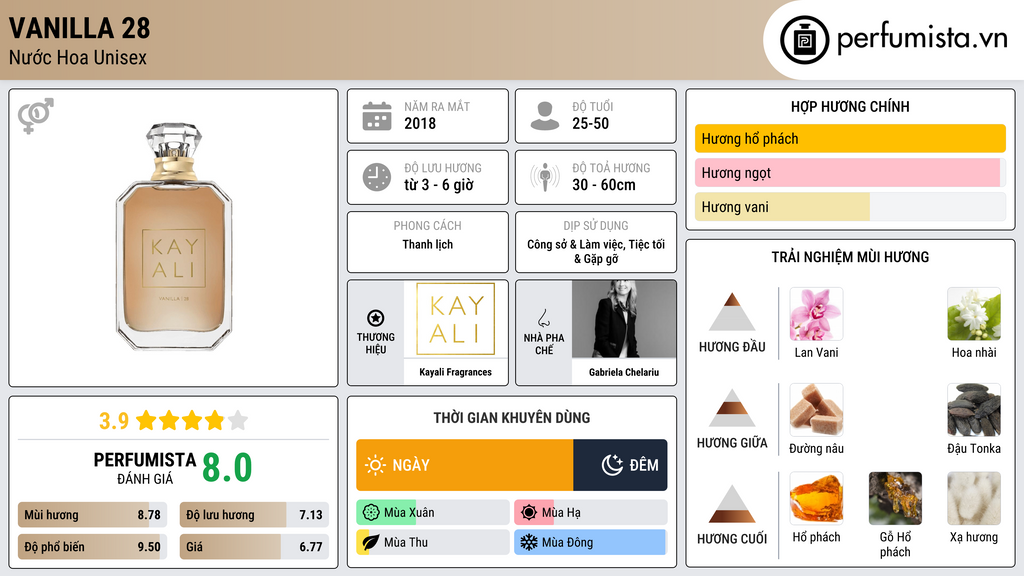
Task: Click the sillage projection icon
Action: tap(544, 177)
